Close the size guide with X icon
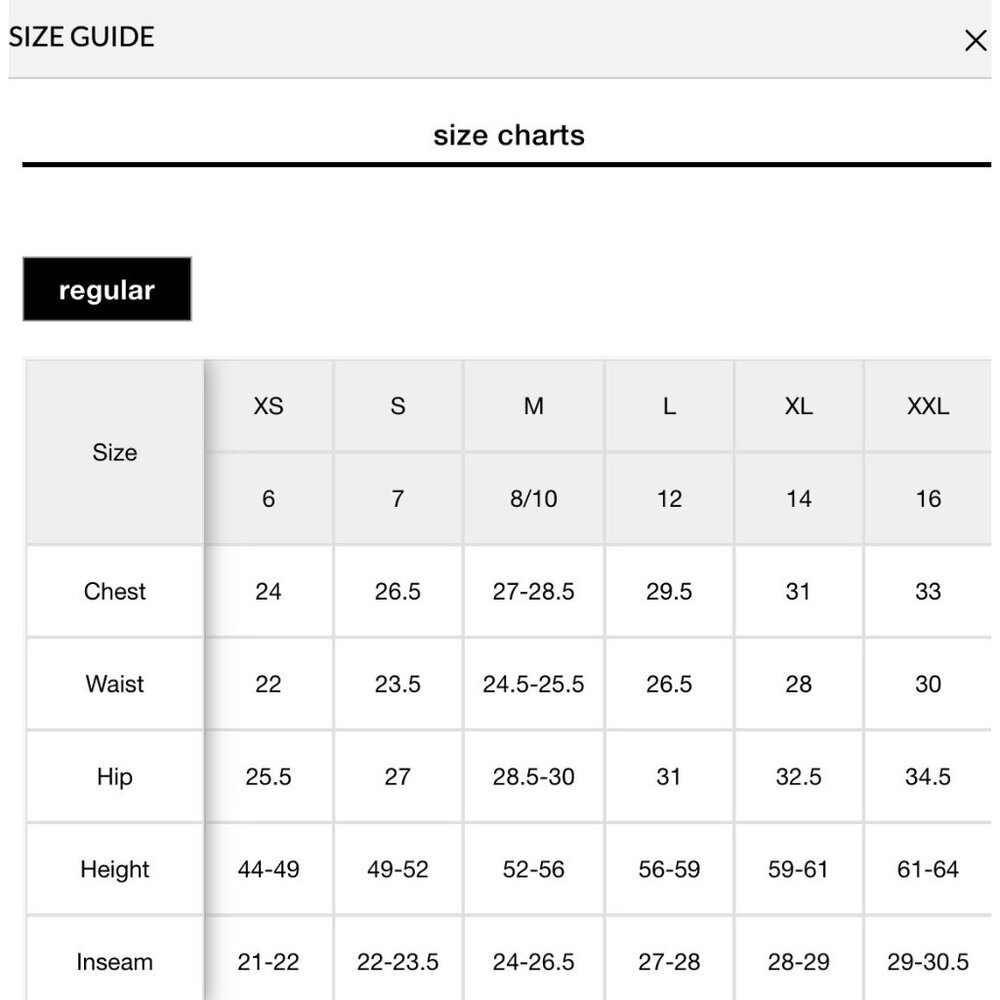 coord(975,40)
